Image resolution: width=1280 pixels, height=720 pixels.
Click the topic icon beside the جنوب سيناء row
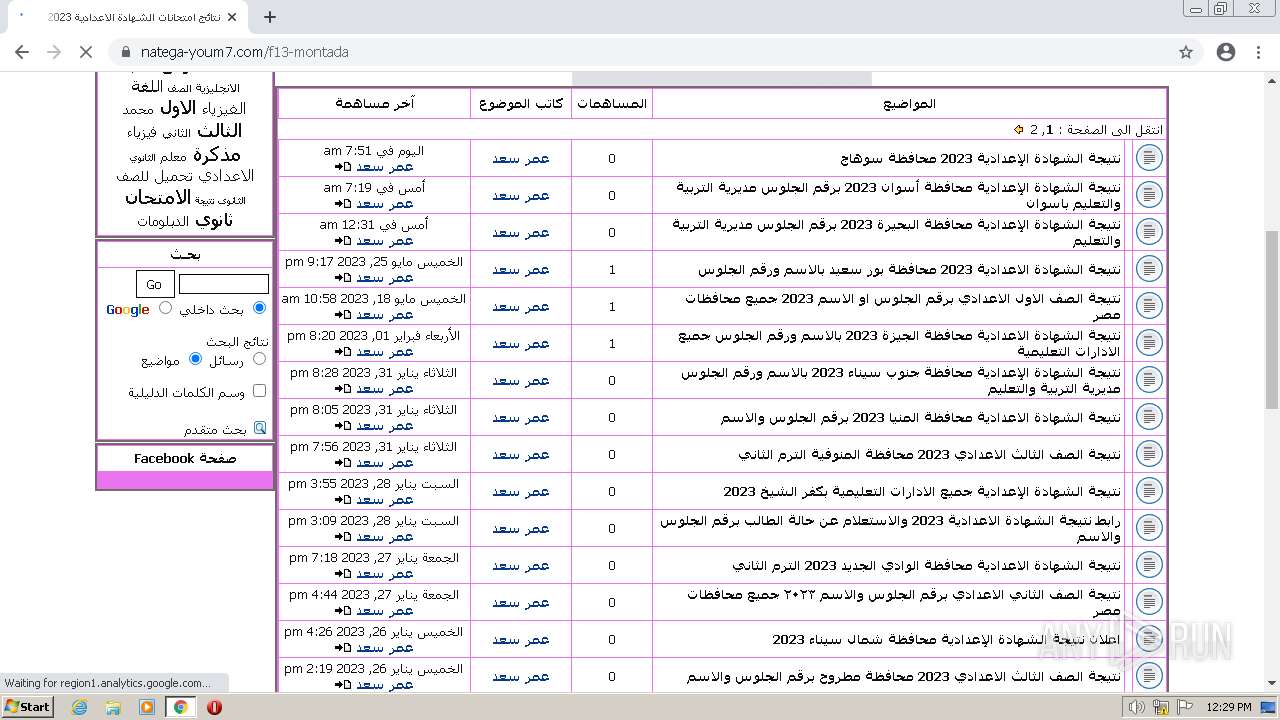(1149, 380)
